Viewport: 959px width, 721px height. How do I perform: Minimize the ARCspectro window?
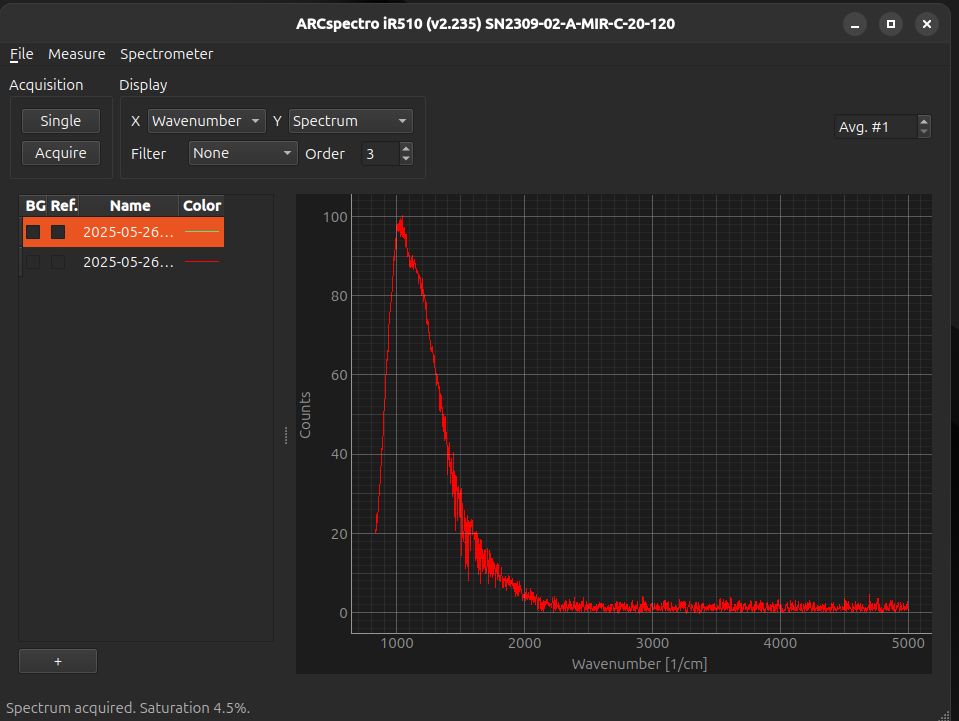pos(854,24)
